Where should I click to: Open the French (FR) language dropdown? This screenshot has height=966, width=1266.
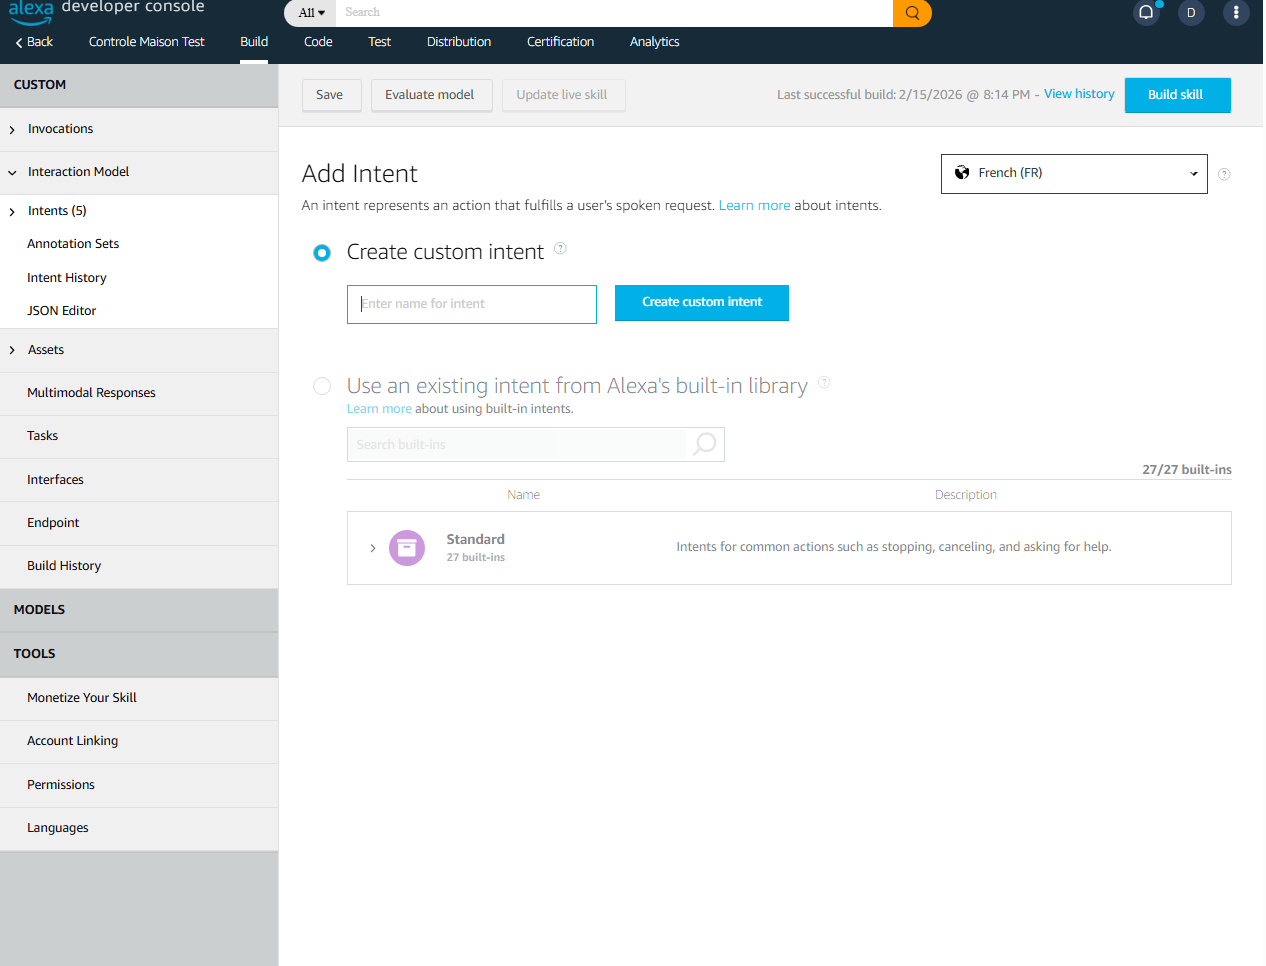1073,174
